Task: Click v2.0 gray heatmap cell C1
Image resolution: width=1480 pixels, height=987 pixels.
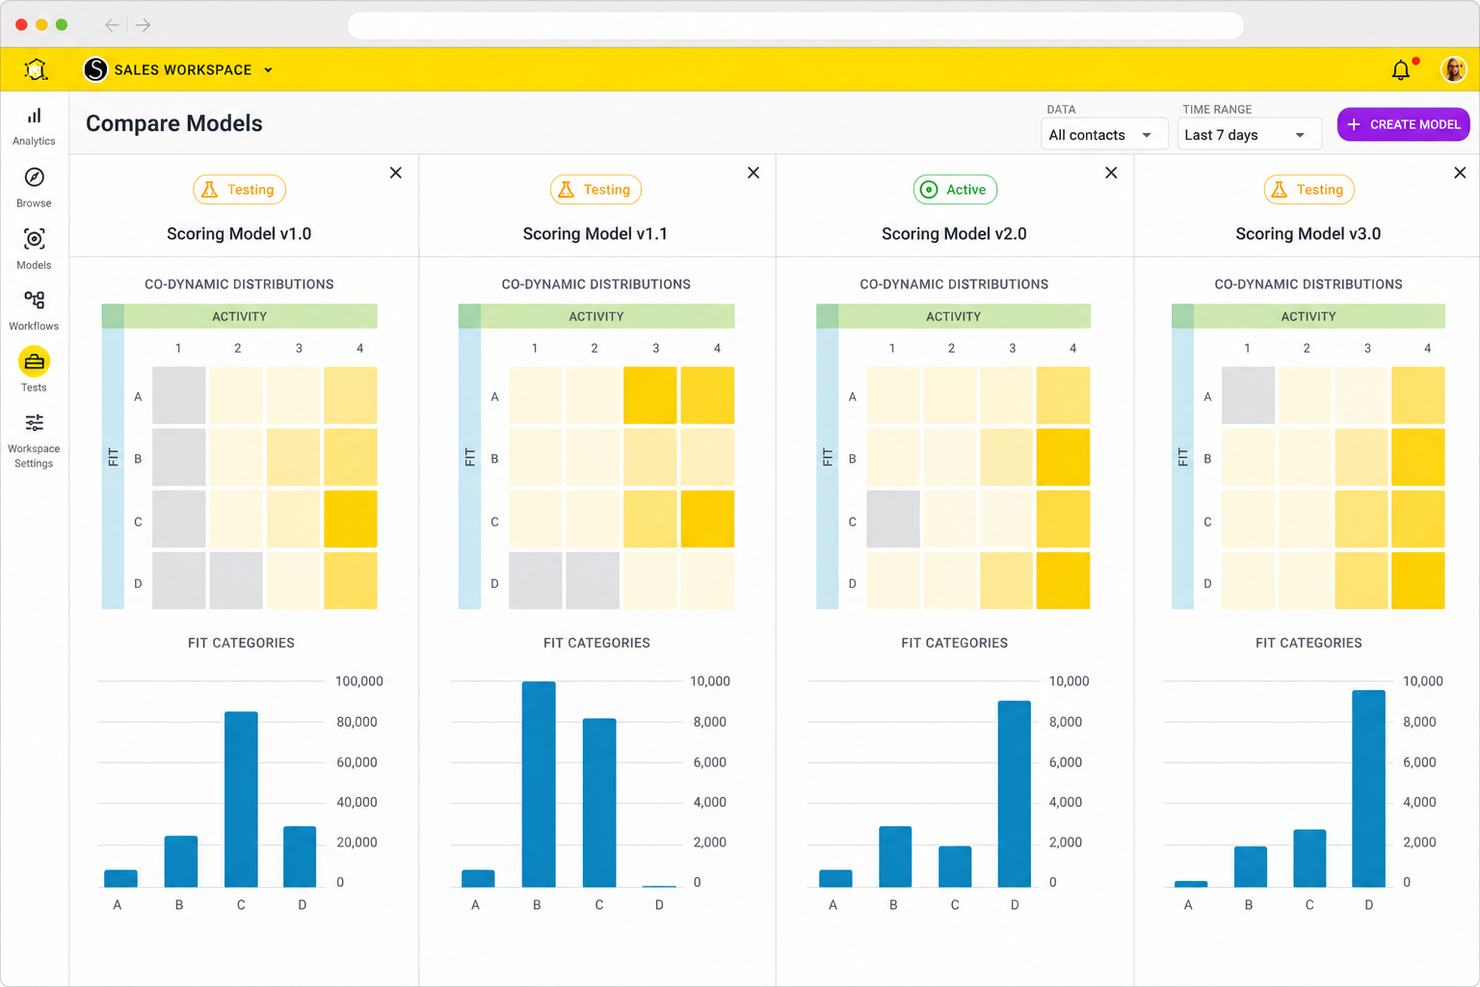Action: click(893, 519)
